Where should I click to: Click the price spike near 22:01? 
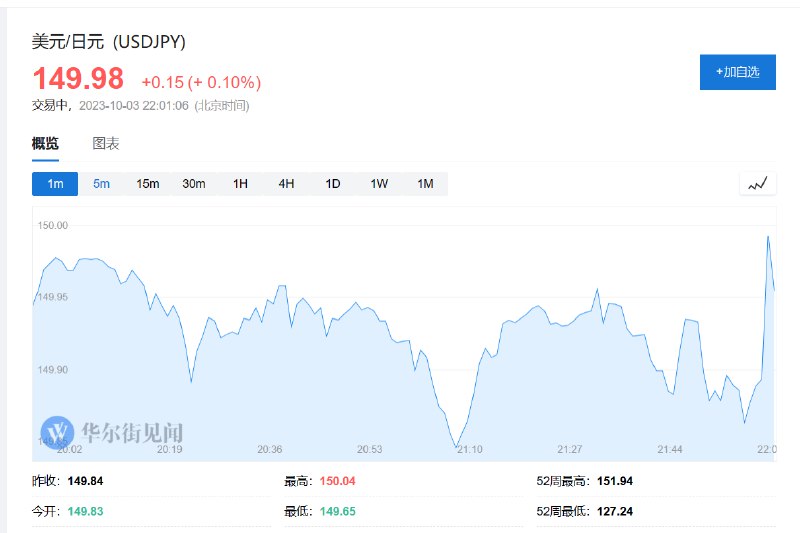(768, 237)
